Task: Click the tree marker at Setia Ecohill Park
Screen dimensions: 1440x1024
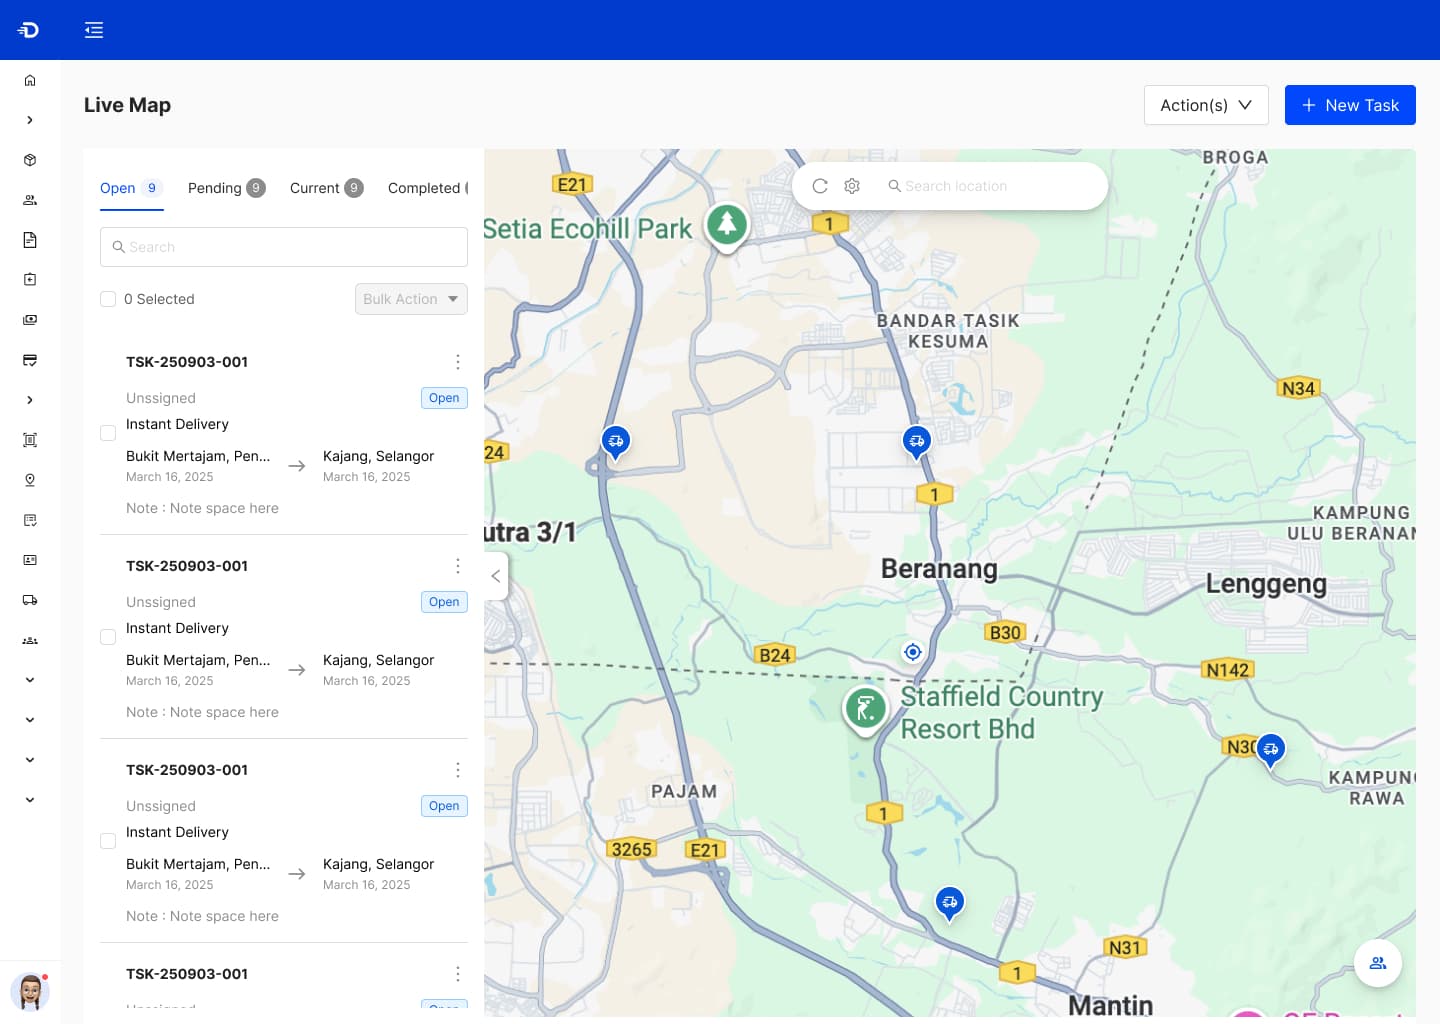Action: pos(727,225)
